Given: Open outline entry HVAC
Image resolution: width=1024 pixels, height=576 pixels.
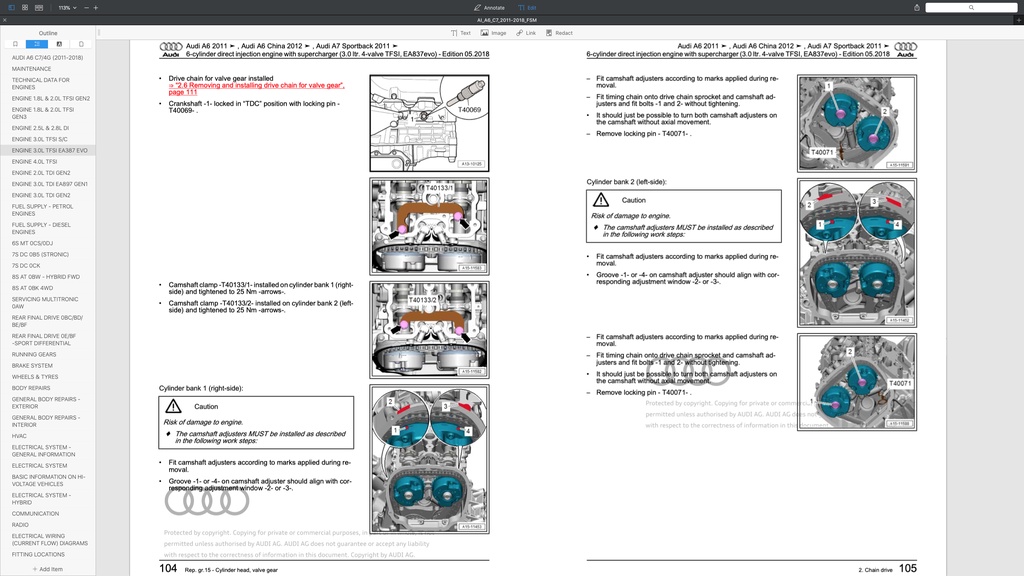Looking at the screenshot, I should [19, 436].
